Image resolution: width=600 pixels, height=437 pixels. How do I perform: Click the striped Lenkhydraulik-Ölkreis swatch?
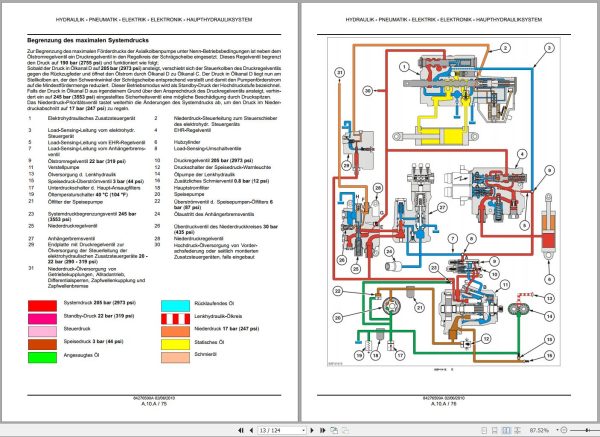pos(175,318)
